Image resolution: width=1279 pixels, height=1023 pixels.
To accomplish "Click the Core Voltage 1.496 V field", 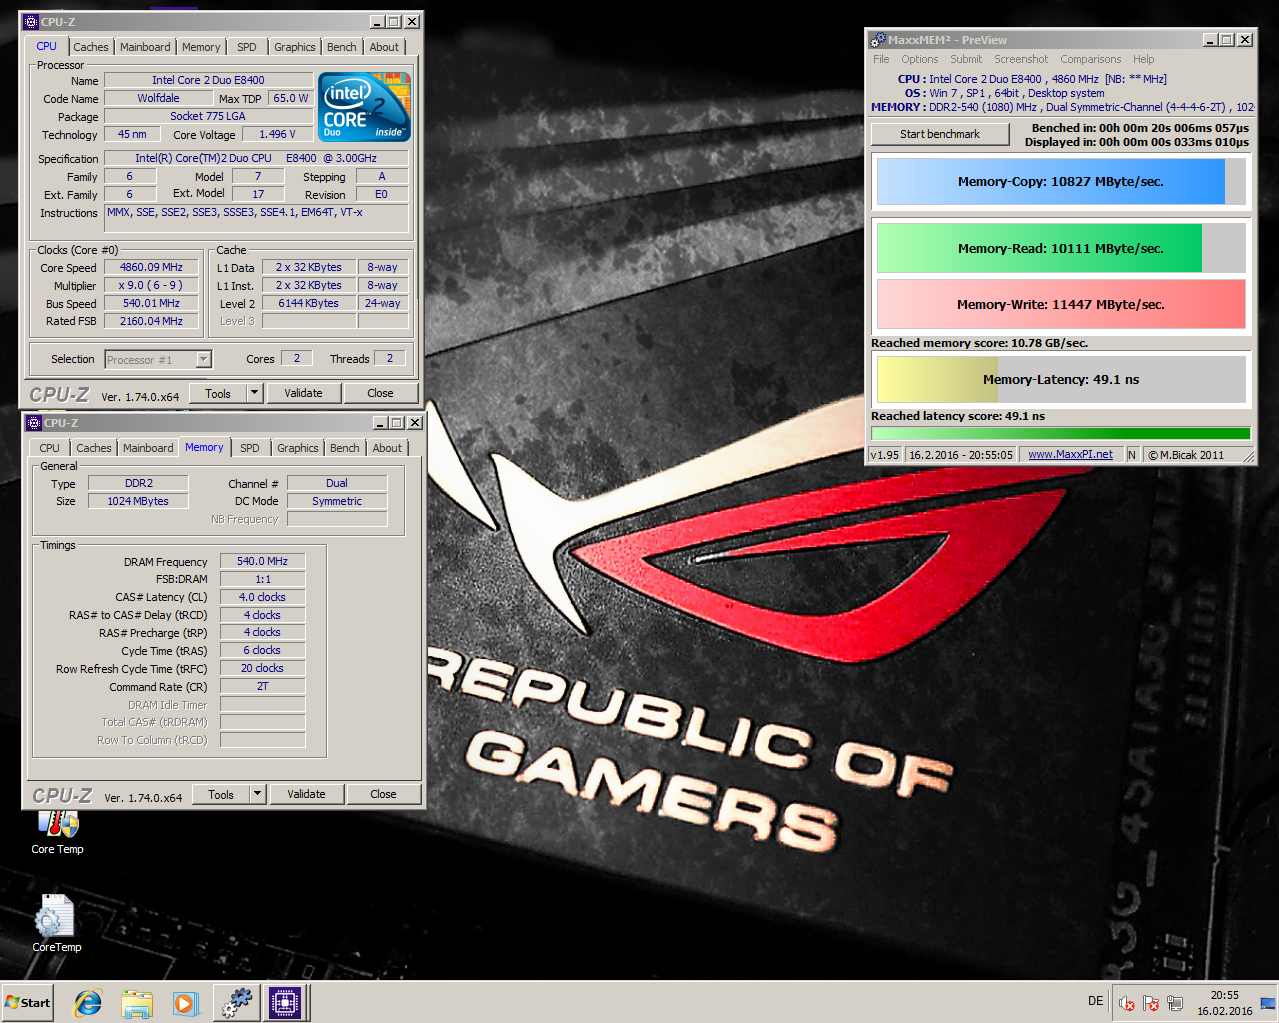I will point(277,134).
